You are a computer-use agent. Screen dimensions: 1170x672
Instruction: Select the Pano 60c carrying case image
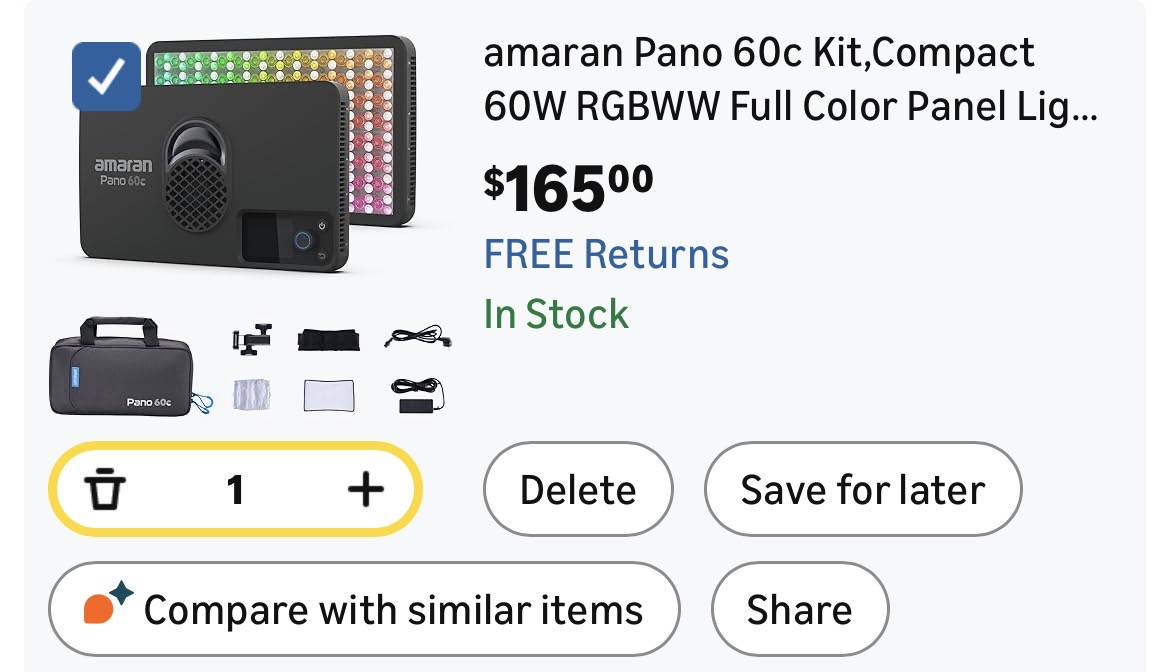pos(129,366)
